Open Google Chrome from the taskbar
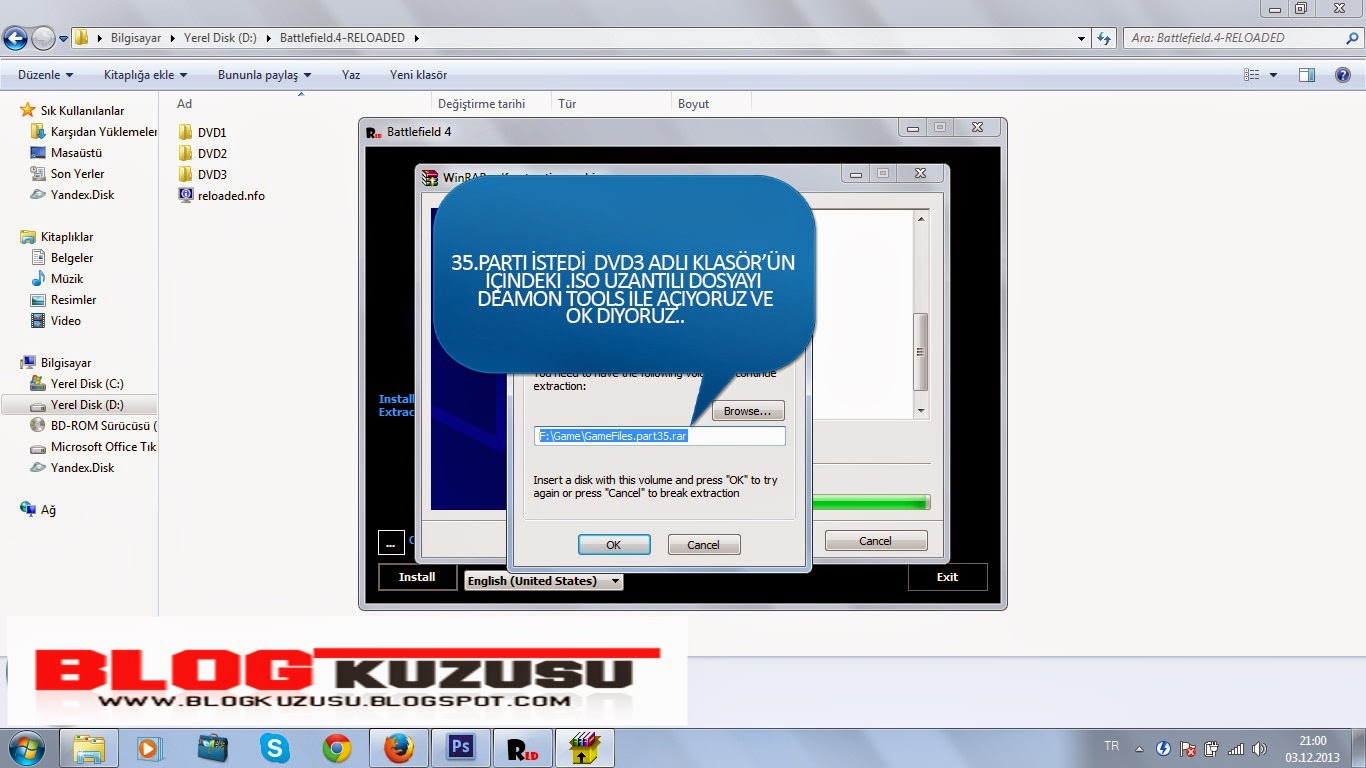 tap(336, 748)
